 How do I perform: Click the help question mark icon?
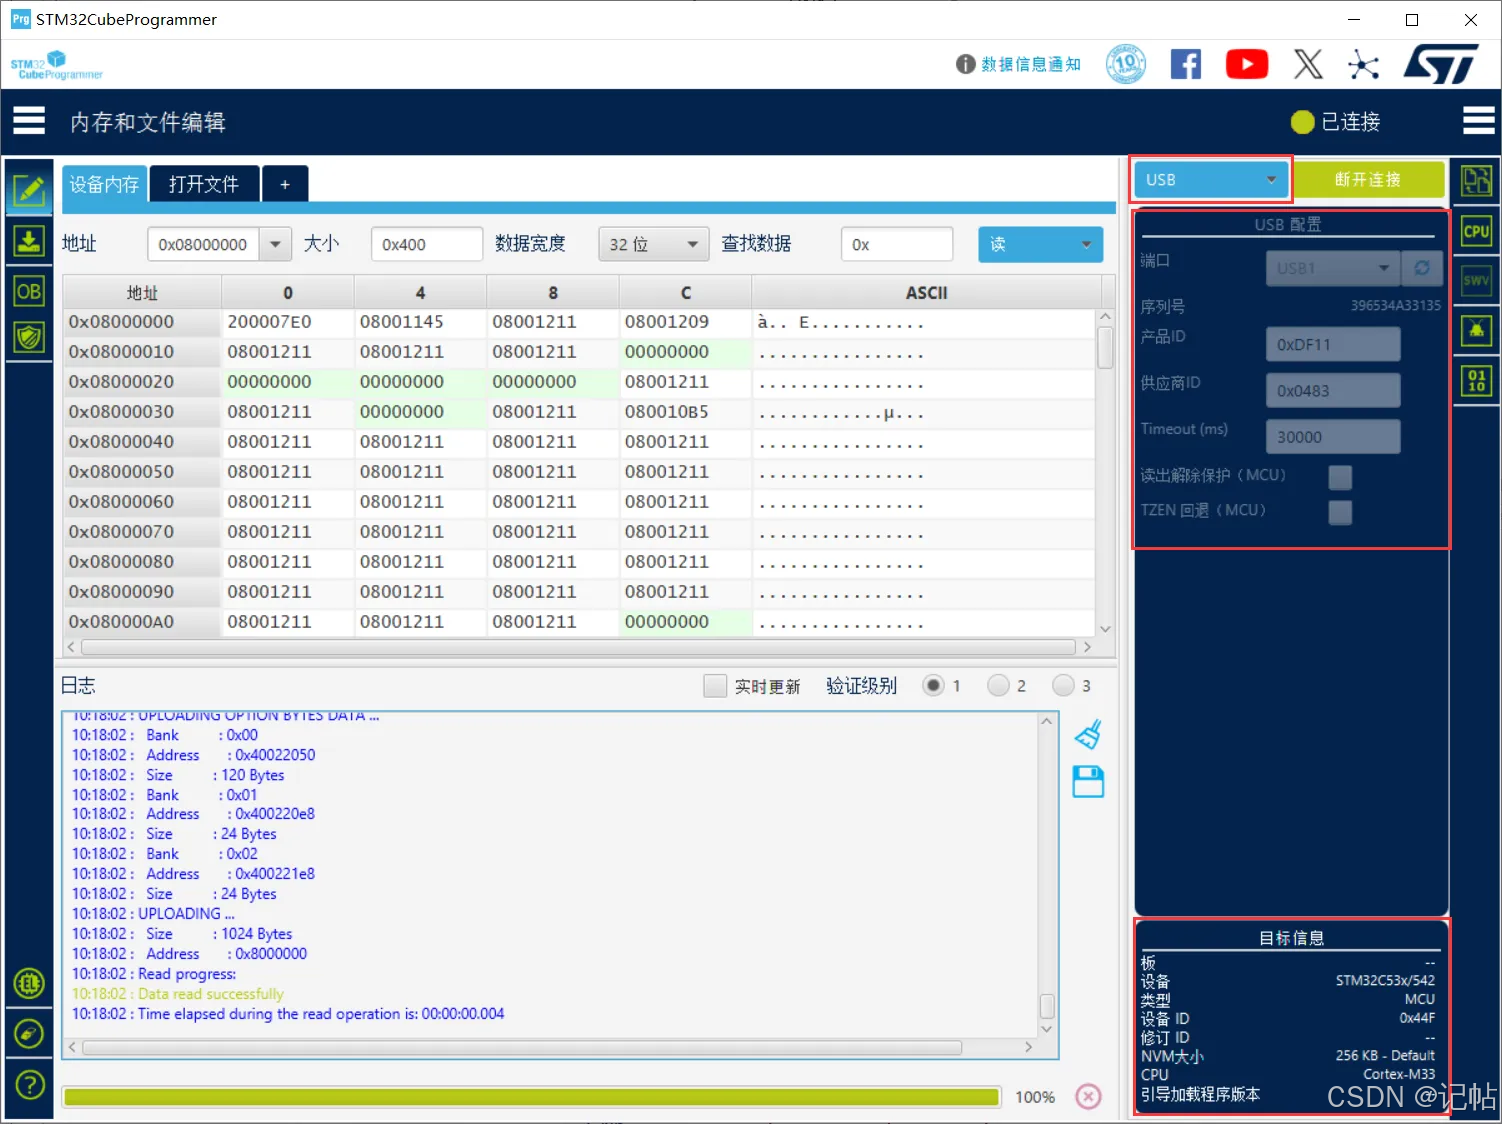coord(30,1084)
